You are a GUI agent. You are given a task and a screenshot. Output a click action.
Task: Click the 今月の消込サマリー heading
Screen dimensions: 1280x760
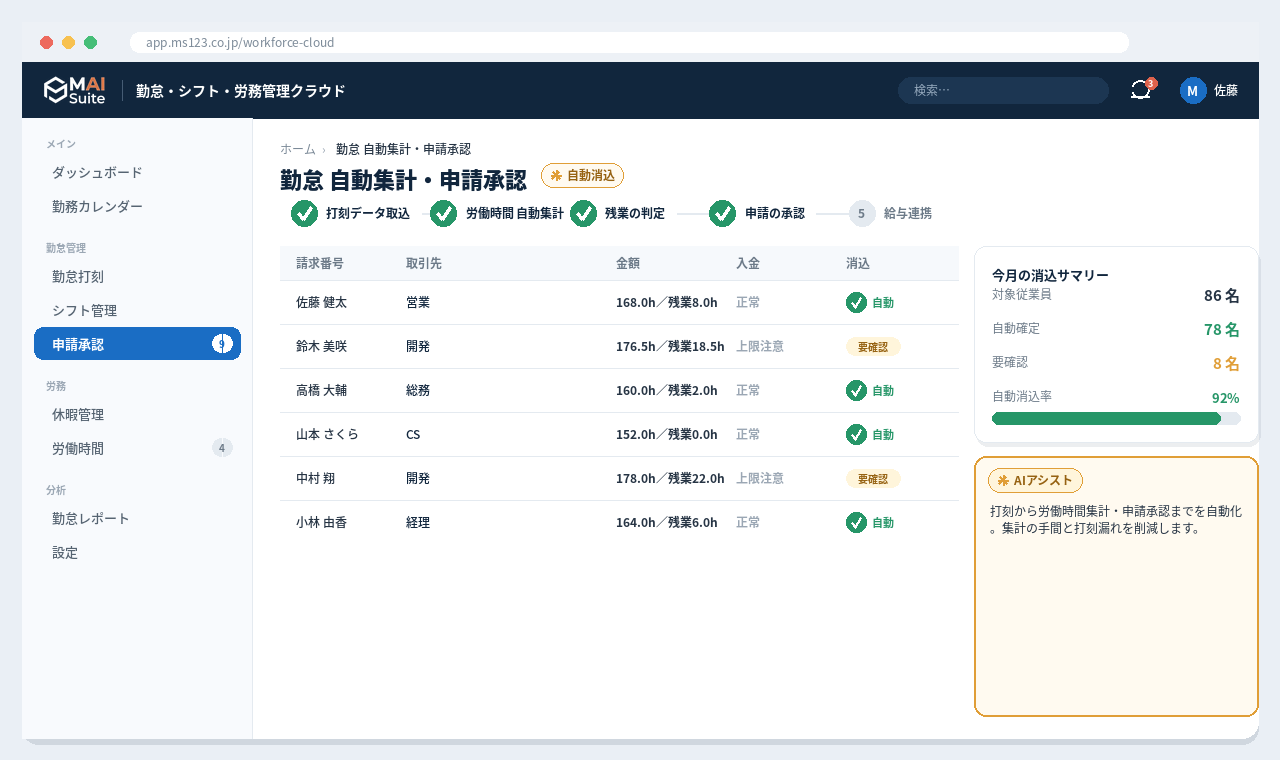[x=1050, y=275]
